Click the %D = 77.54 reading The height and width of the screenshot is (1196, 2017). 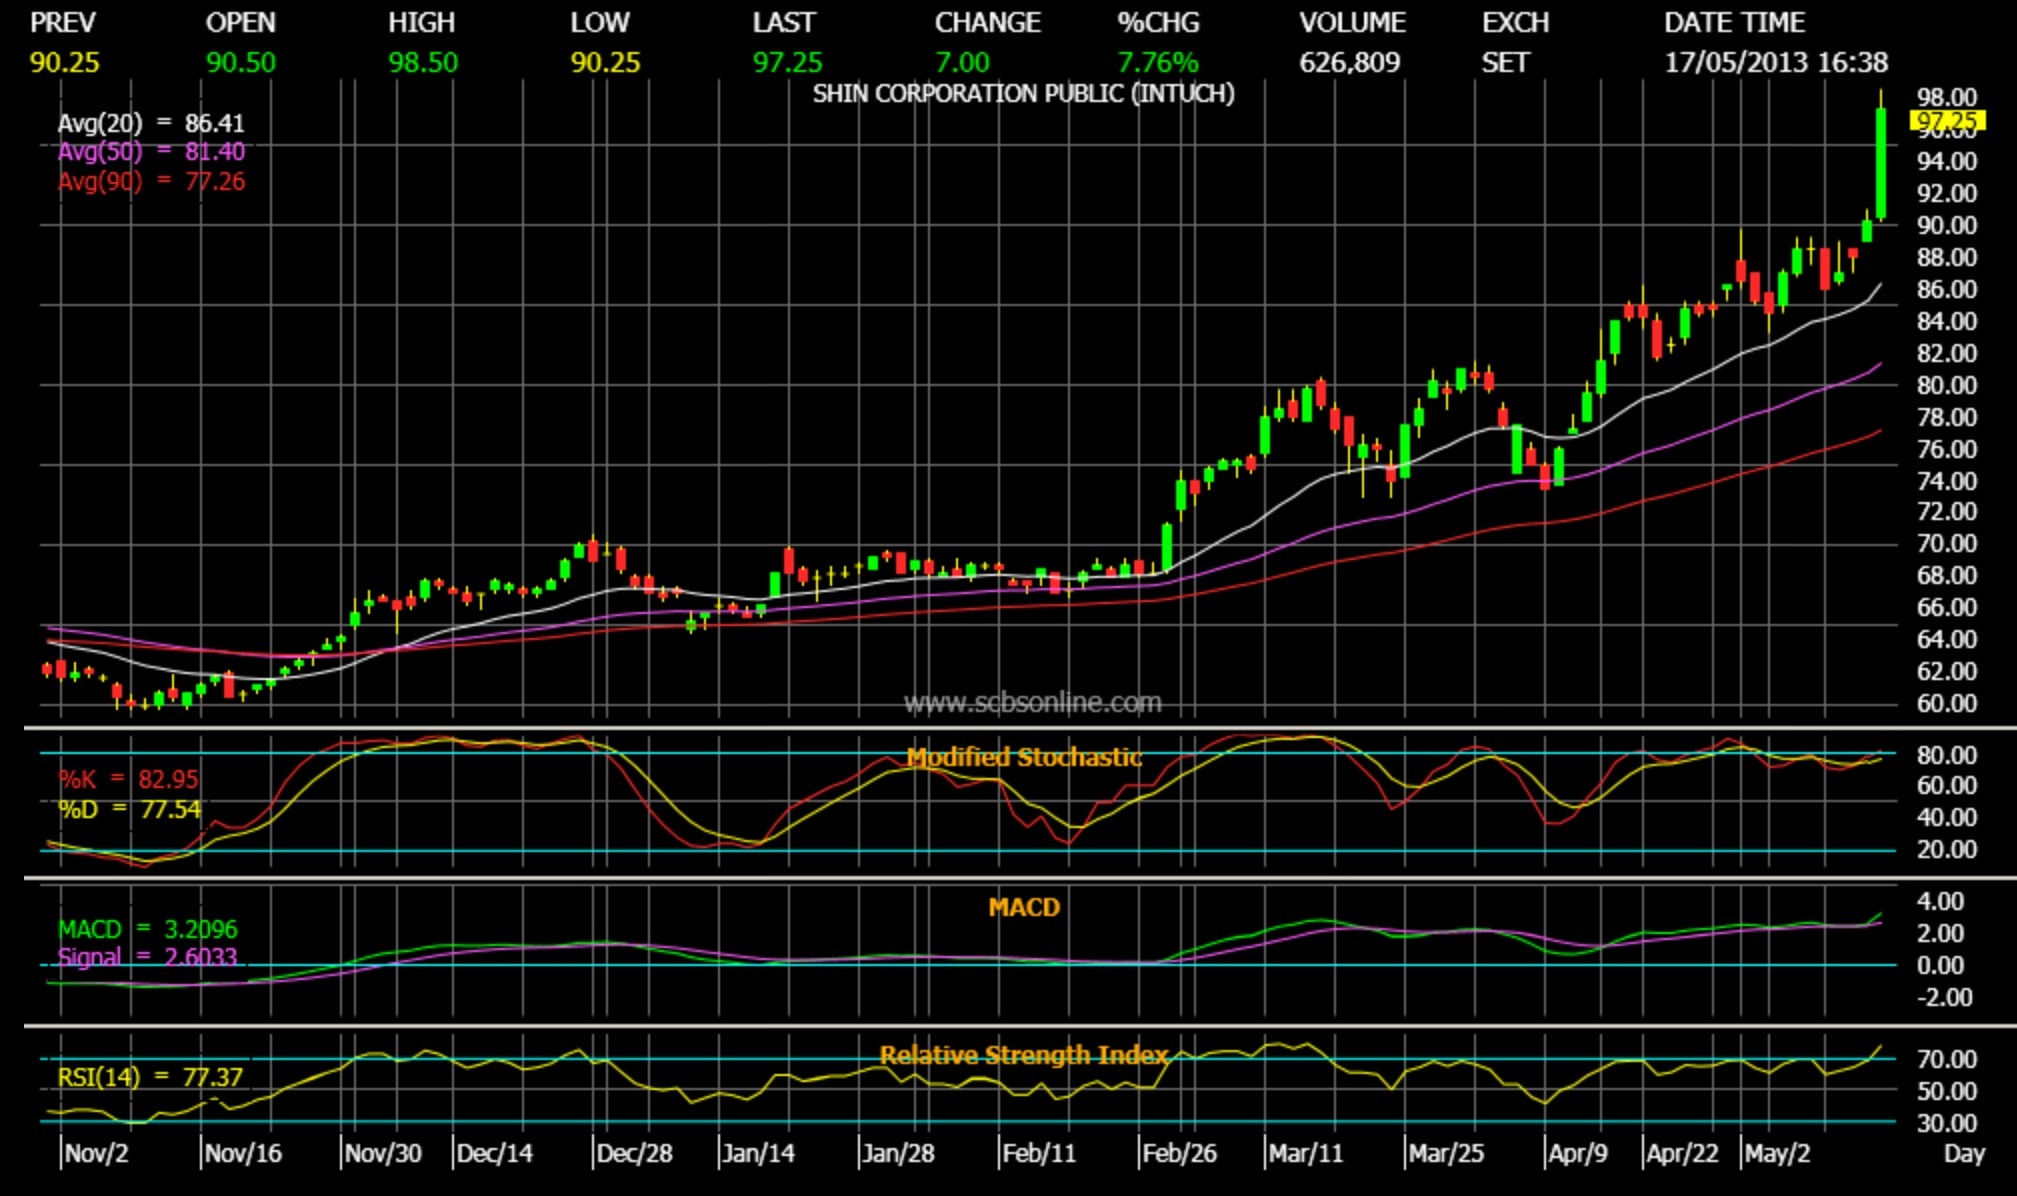click(129, 809)
